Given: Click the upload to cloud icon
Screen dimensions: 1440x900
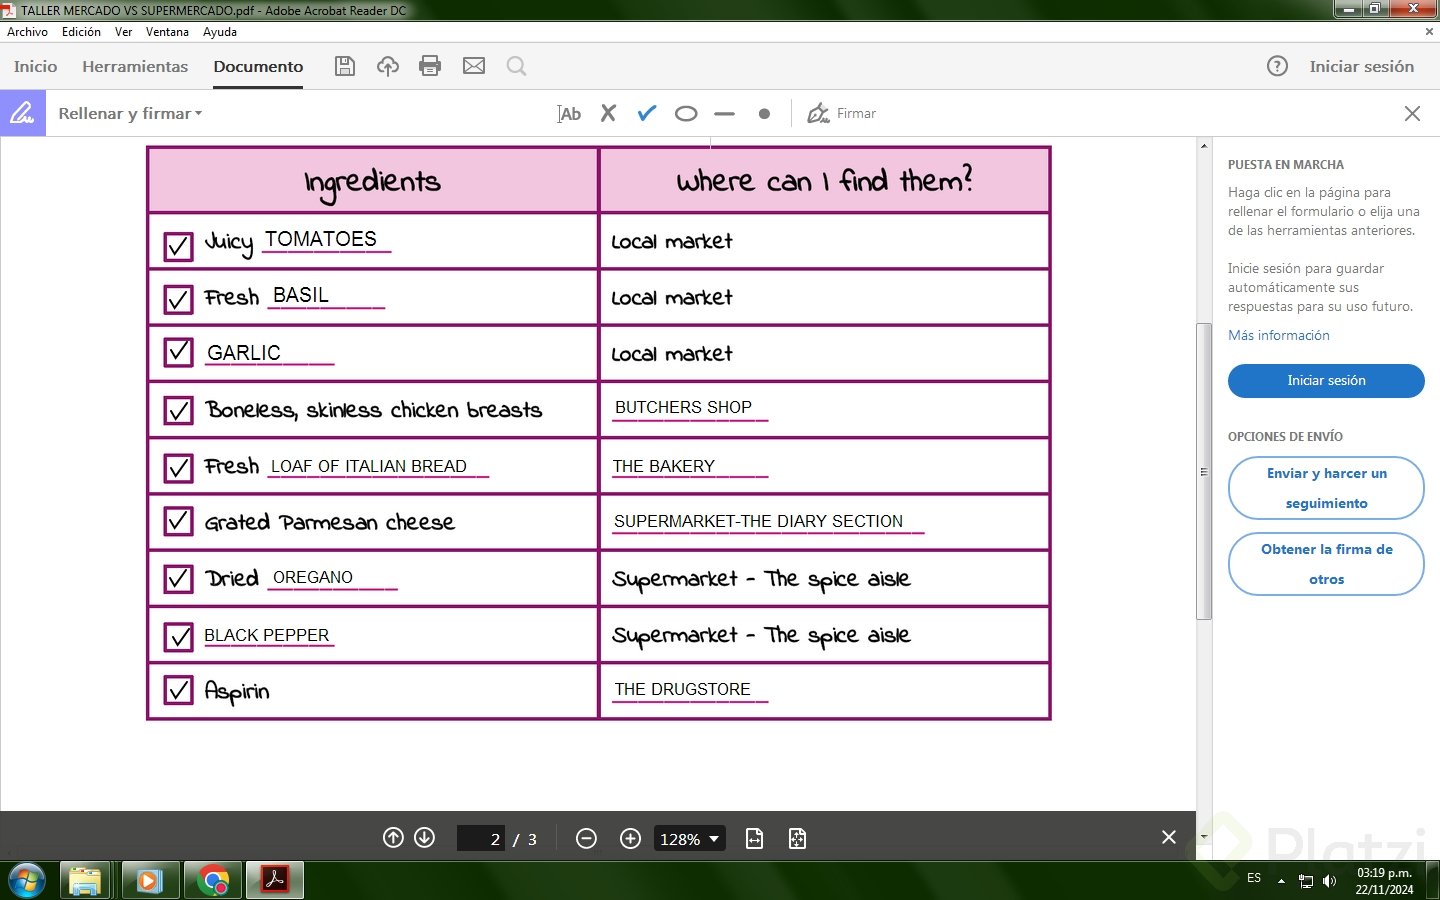Looking at the screenshot, I should (x=388, y=66).
